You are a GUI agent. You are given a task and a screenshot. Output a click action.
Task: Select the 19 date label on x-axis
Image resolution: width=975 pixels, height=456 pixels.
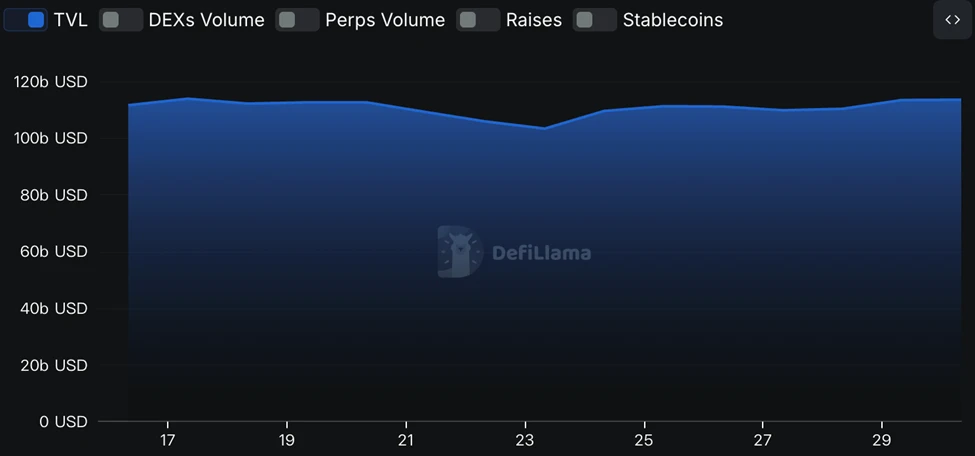coord(287,440)
